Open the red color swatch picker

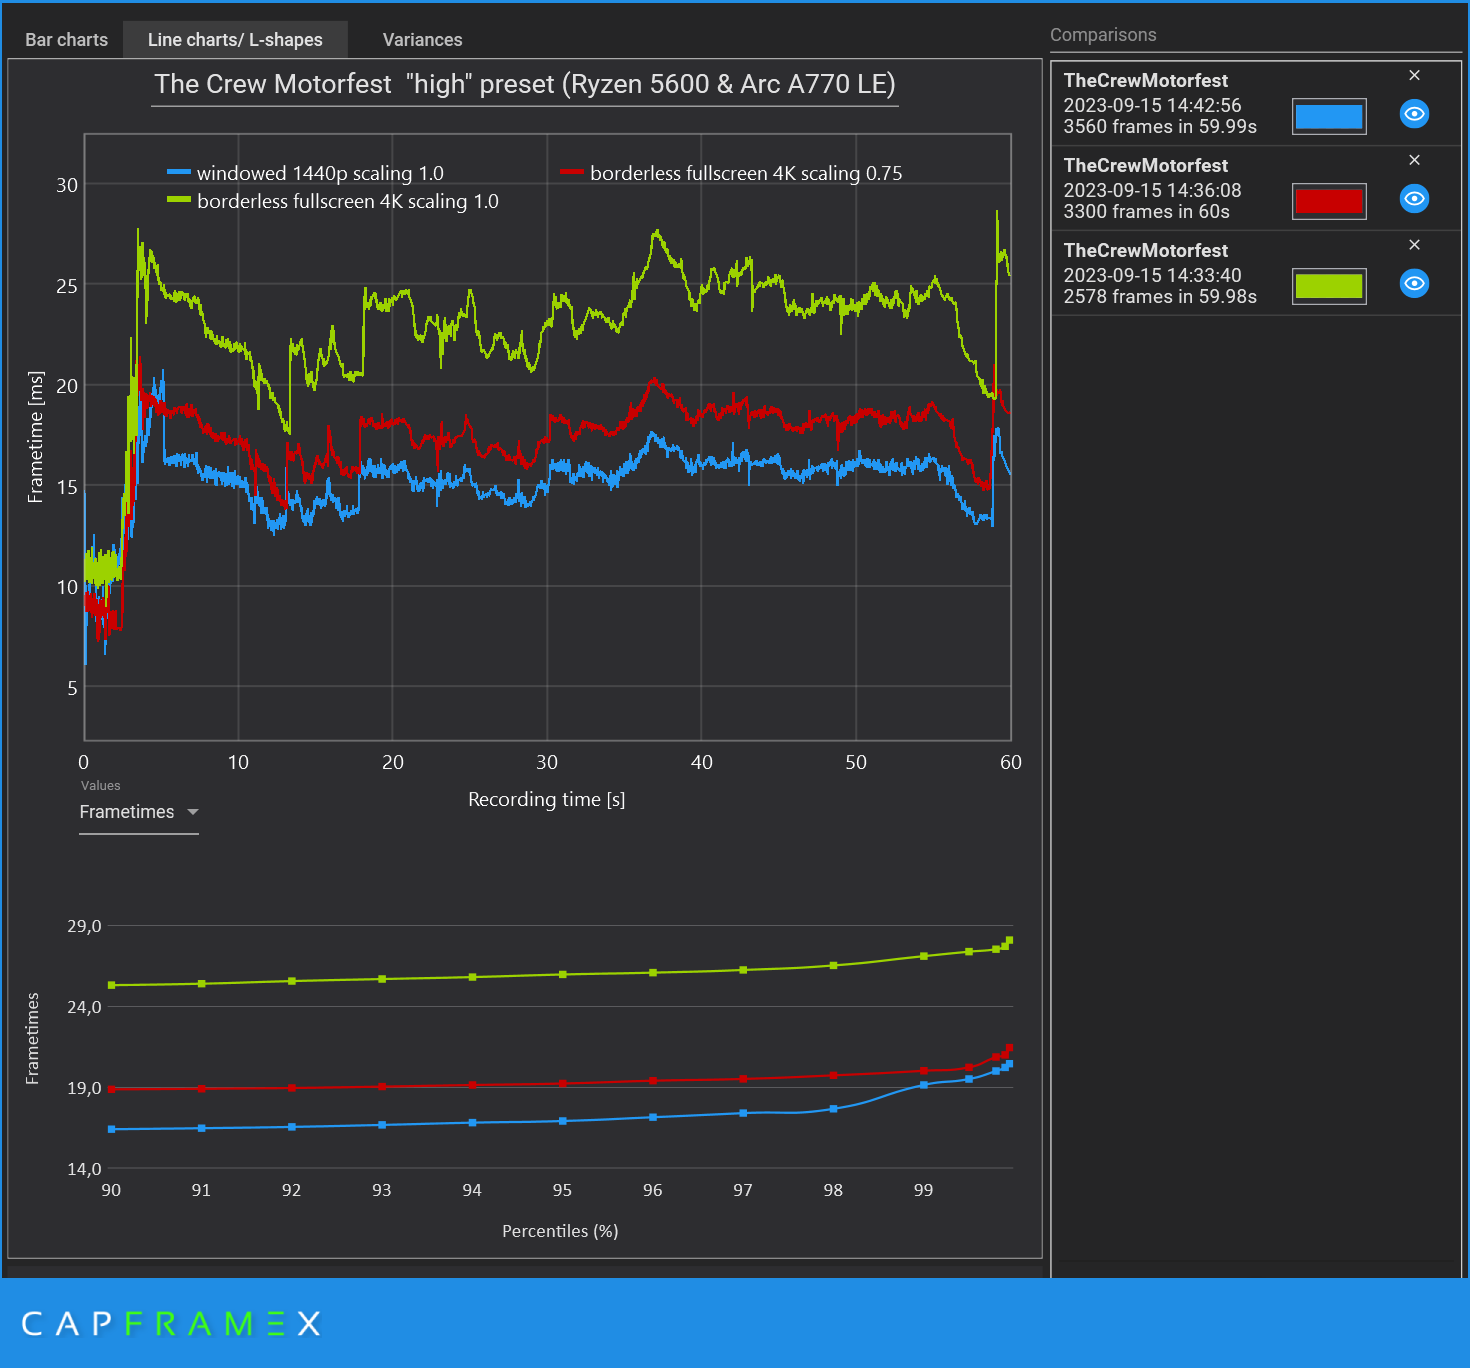point(1329,202)
